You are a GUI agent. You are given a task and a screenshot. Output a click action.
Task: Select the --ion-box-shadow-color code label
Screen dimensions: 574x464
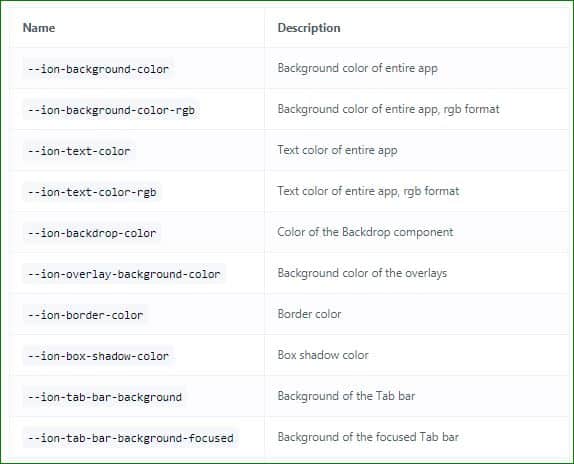pyautogui.click(x=98, y=356)
